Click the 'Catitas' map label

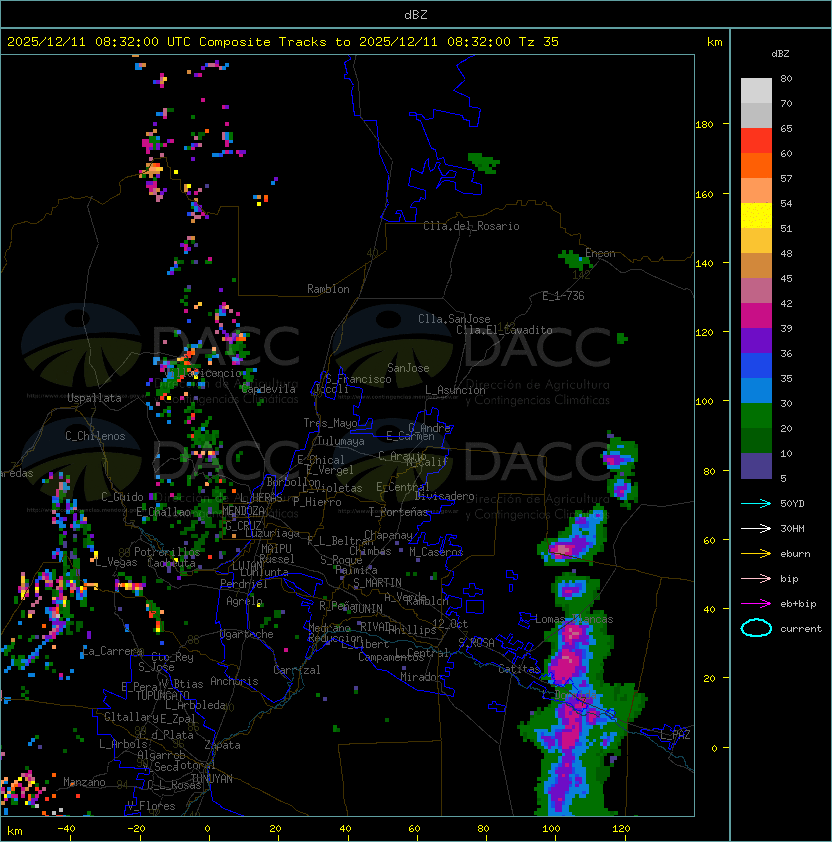(x=519, y=669)
